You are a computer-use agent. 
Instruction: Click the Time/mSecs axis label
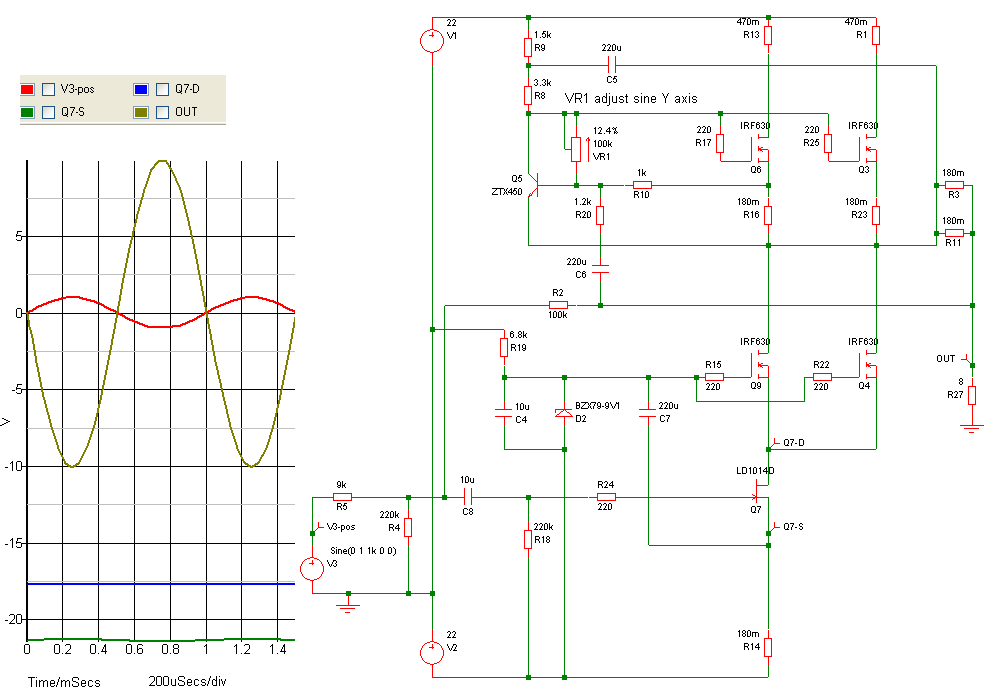pos(64,682)
